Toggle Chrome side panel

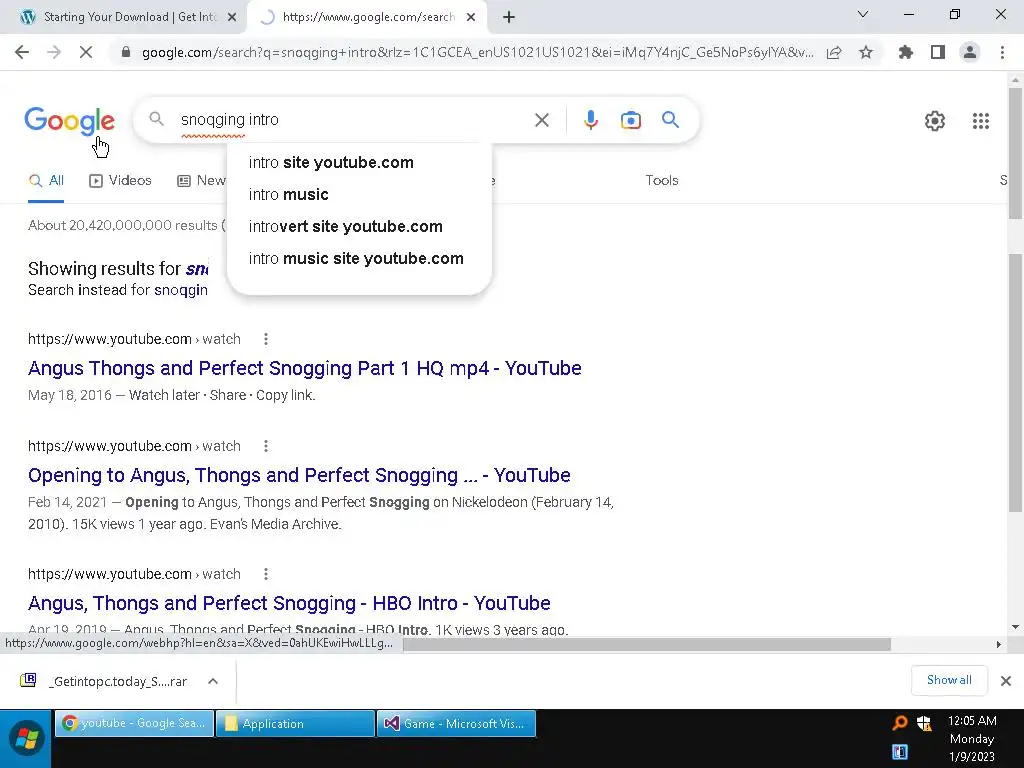[938, 52]
